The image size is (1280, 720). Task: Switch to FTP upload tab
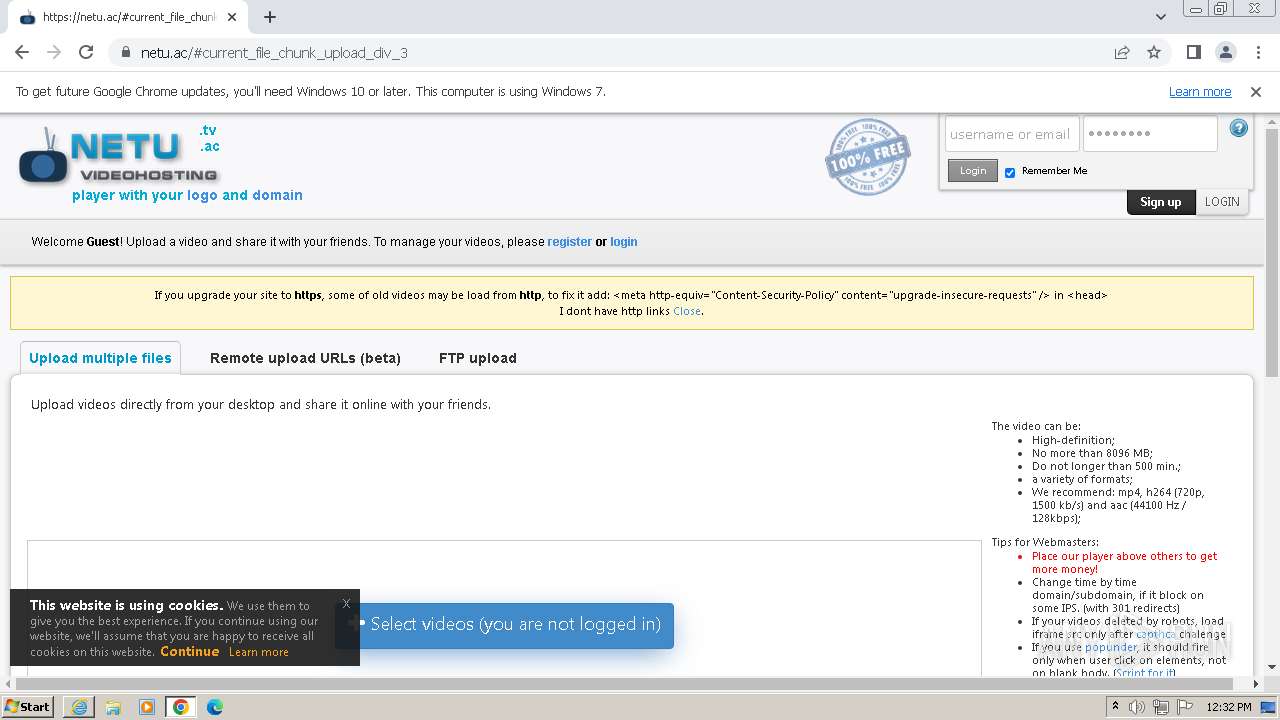pos(478,358)
